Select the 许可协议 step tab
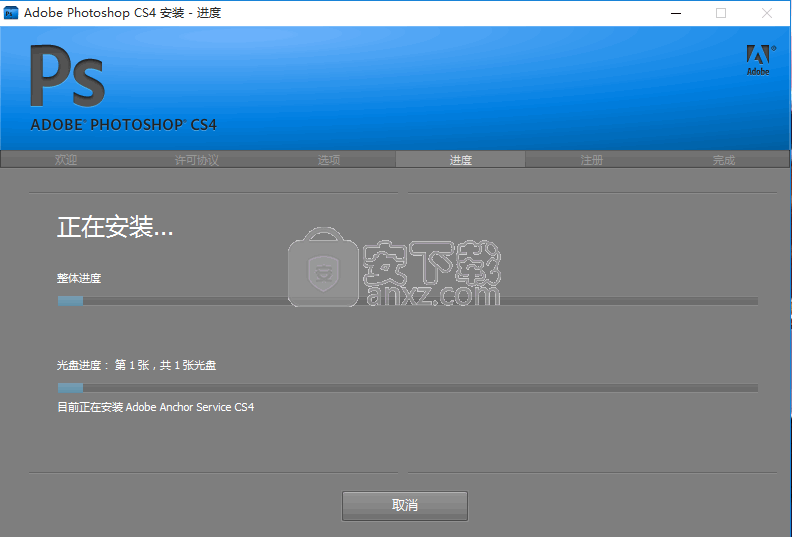 [x=197, y=160]
